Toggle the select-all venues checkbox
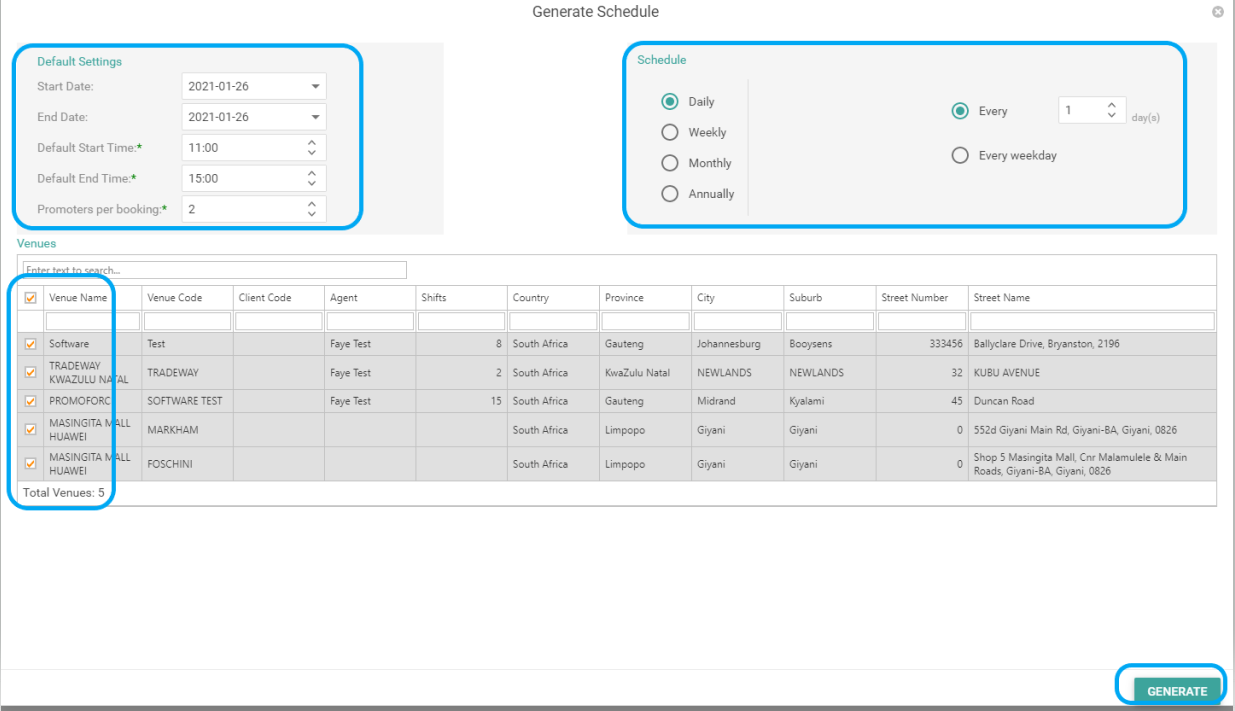Viewport: 1235px width, 711px height. [x=31, y=297]
